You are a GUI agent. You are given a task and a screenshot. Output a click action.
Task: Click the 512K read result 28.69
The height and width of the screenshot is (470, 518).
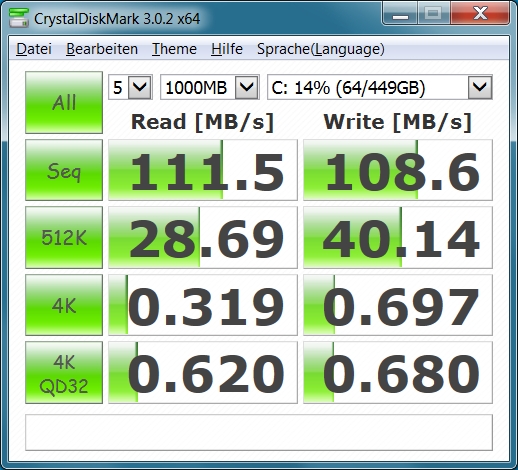pyautogui.click(x=203, y=237)
